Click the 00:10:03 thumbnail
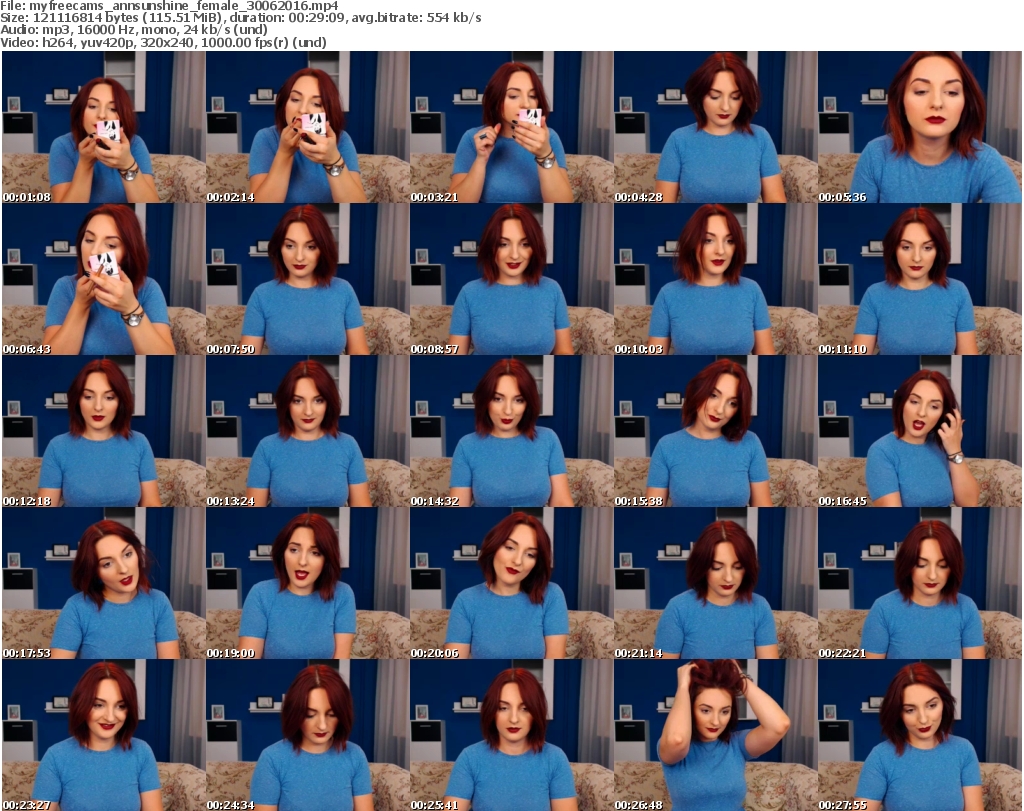This screenshot has width=1024, height=811. pos(716,279)
